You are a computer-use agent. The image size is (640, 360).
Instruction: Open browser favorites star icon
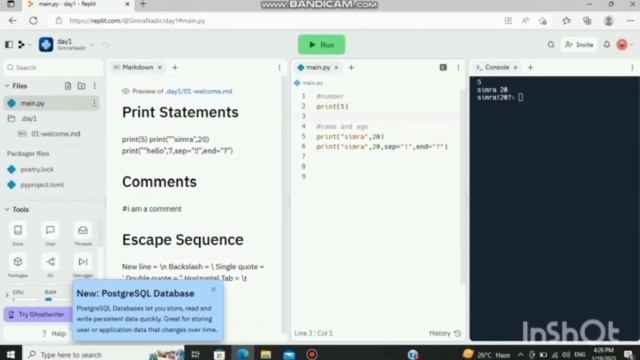point(566,20)
